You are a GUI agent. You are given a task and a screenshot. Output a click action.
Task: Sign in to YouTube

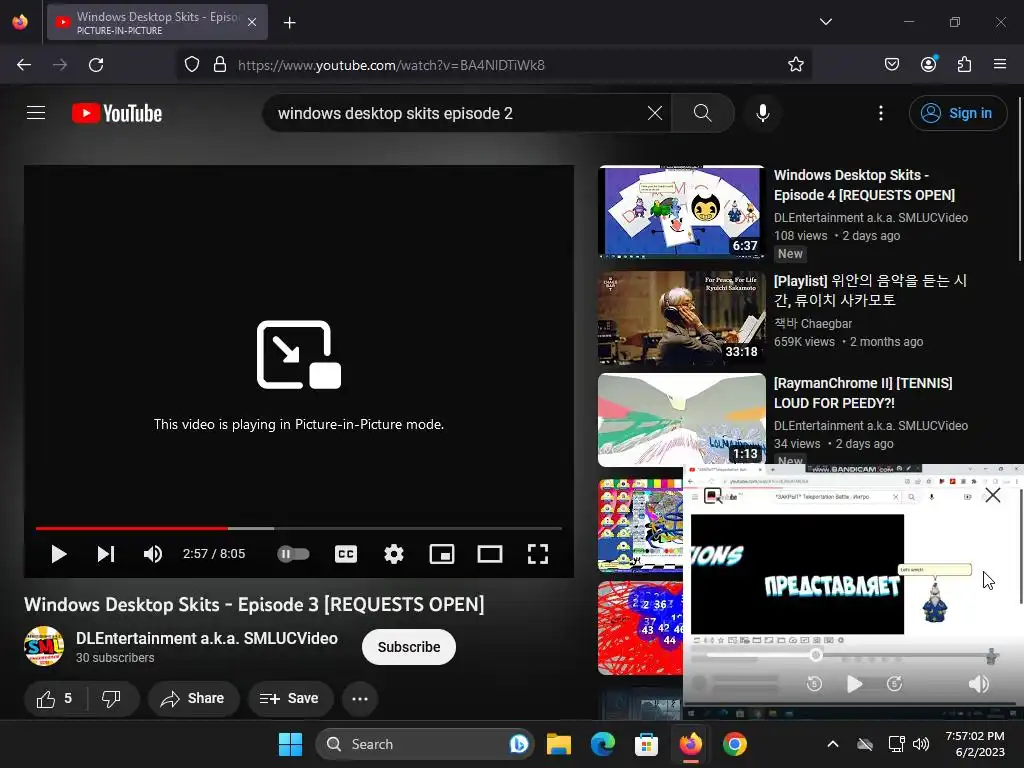(x=957, y=113)
